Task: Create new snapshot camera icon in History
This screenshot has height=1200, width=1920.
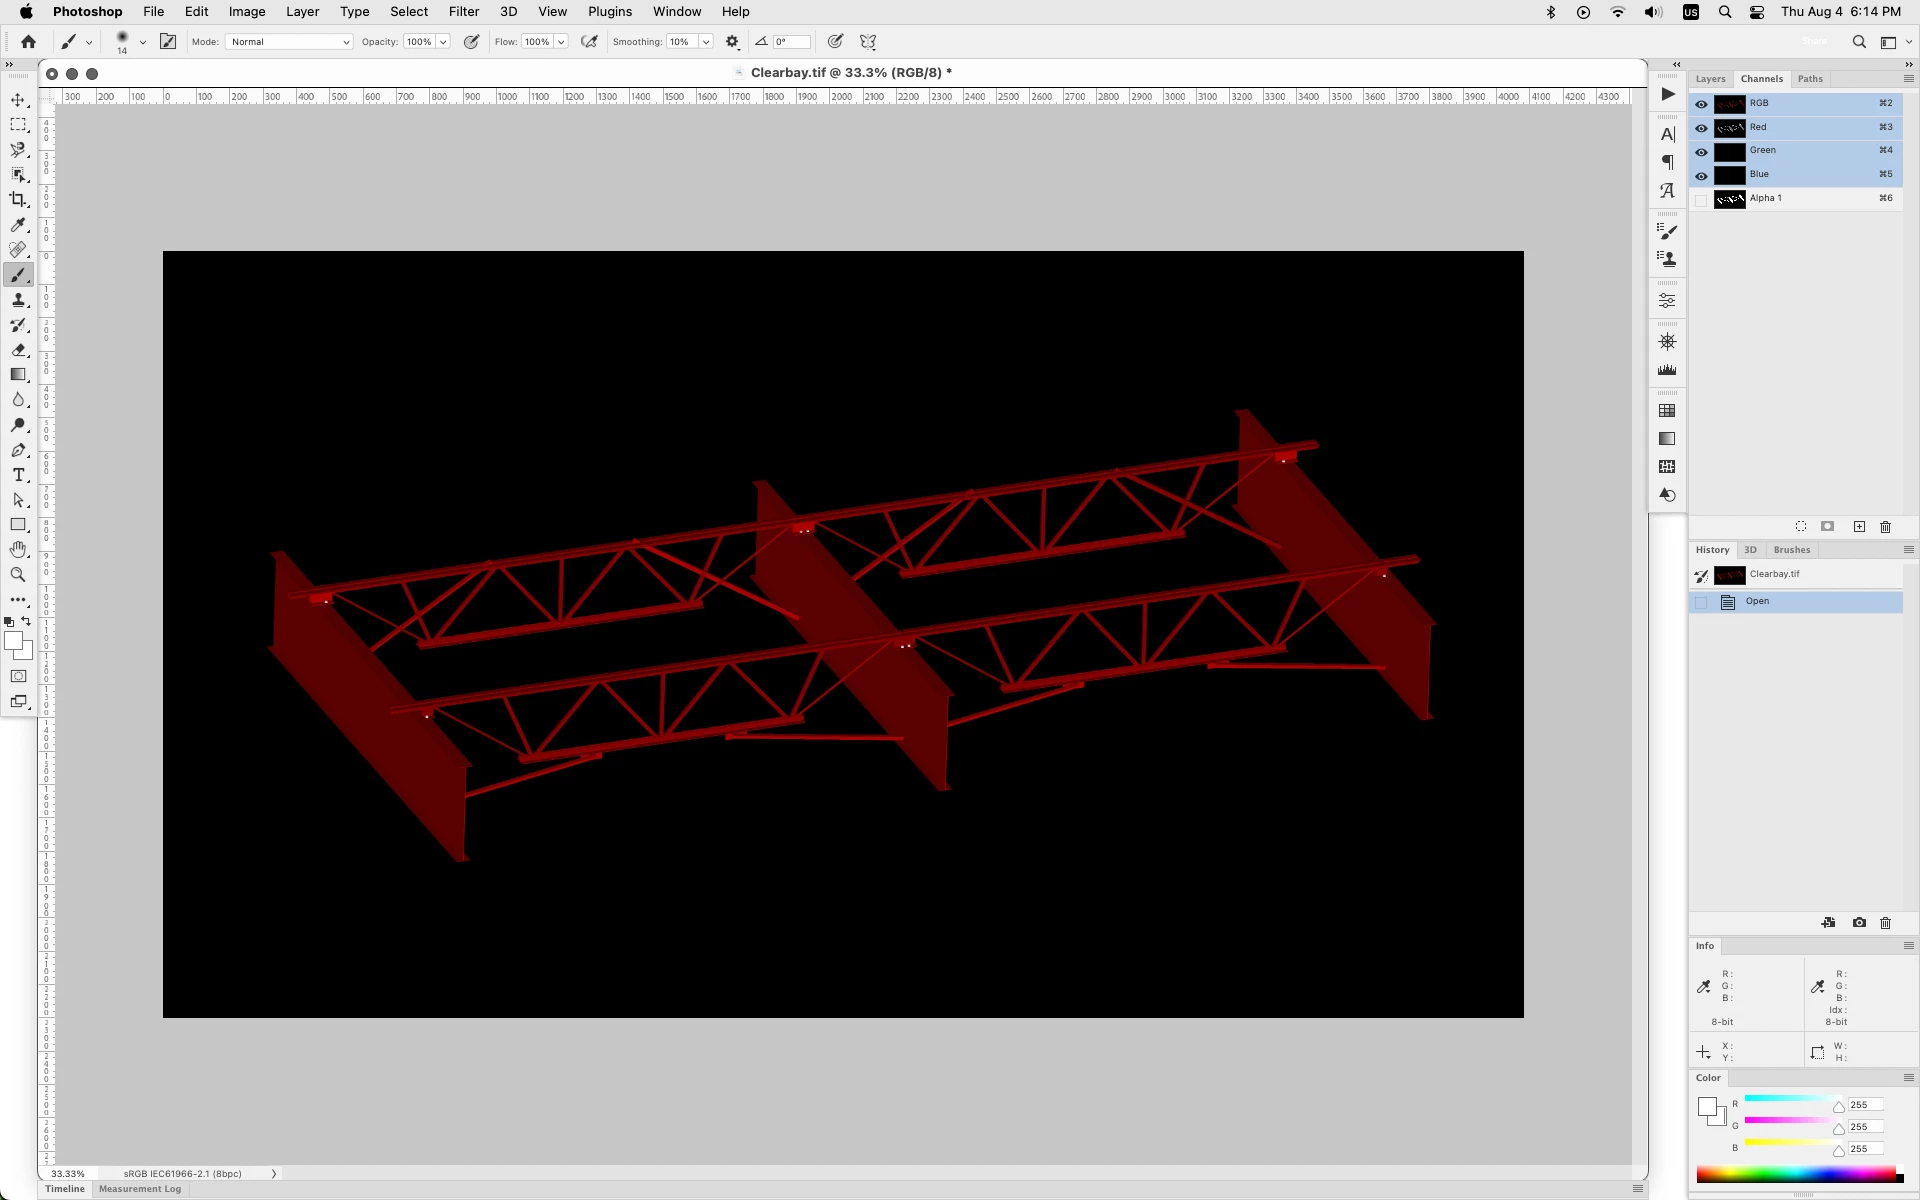Action: [1858, 923]
